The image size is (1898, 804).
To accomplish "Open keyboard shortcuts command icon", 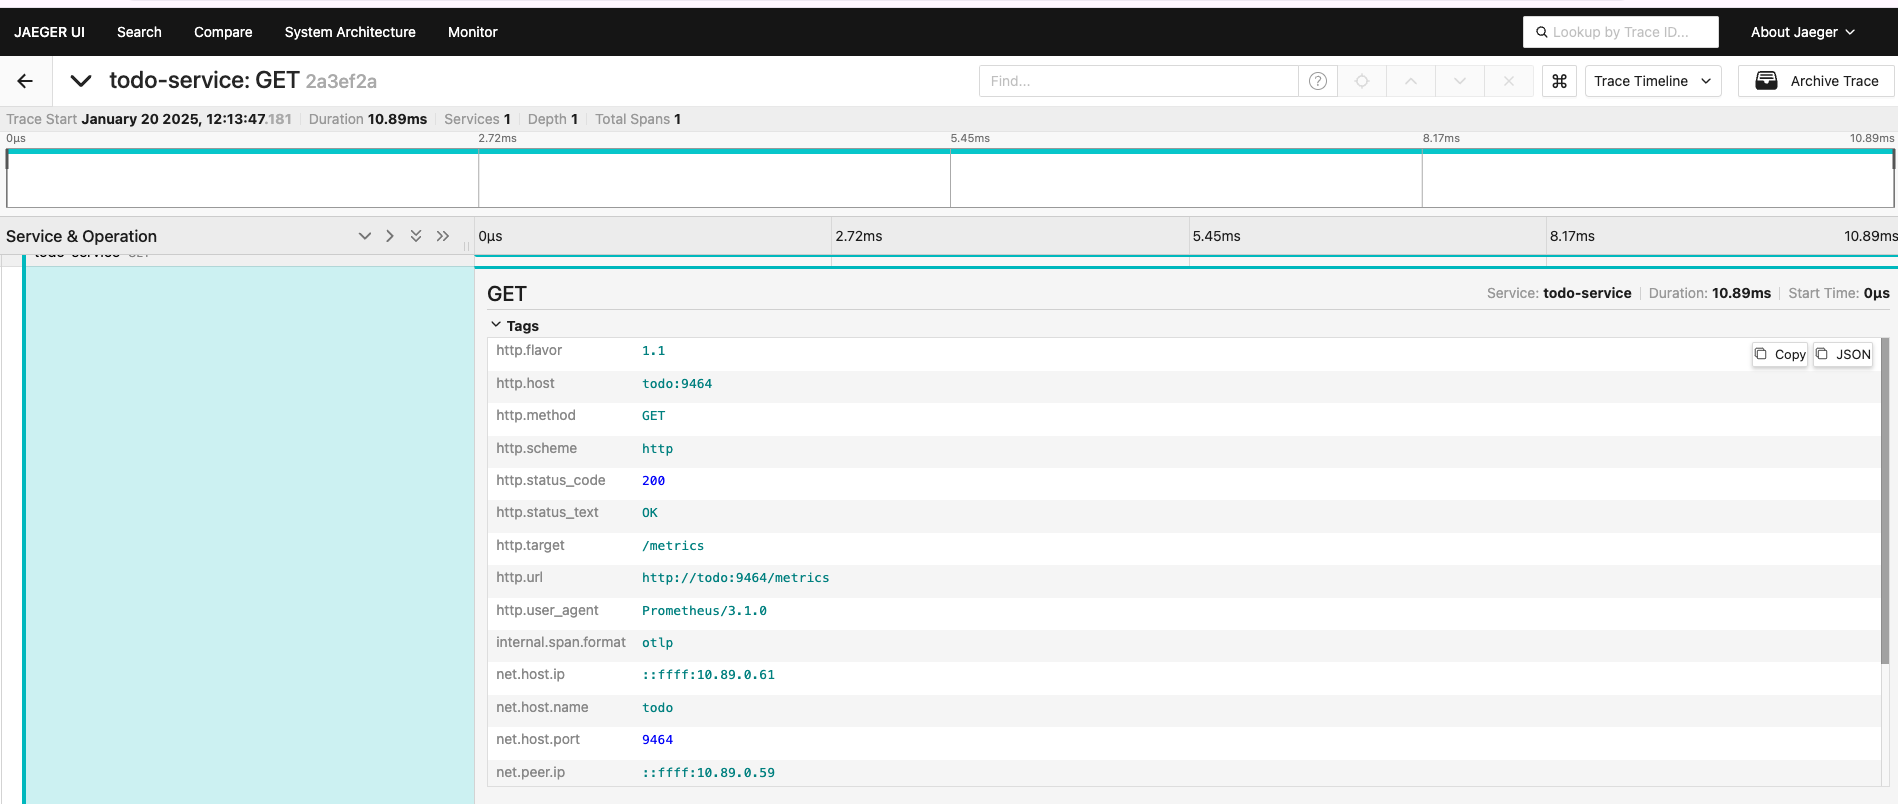I will point(1559,81).
